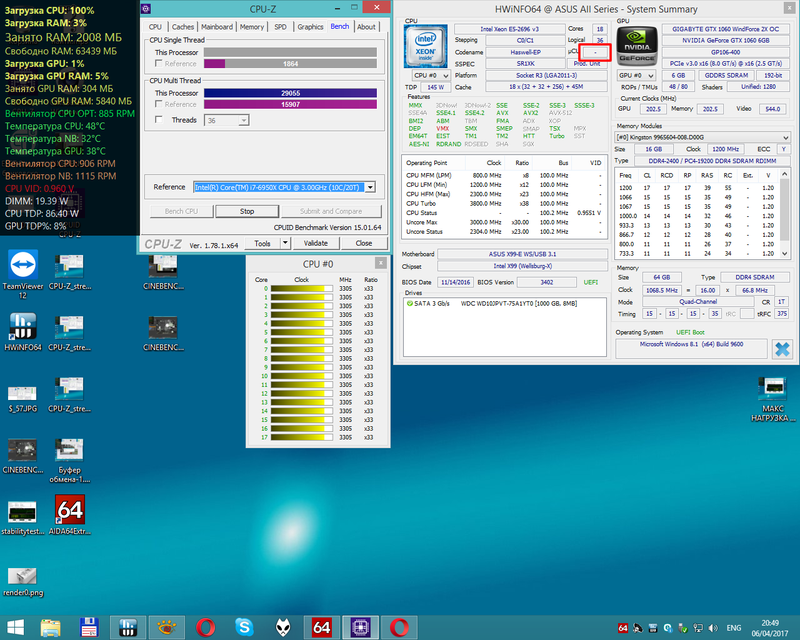The width and height of the screenshot is (800, 640).
Task: Switch to HWiNFO64 in the taskbar
Action: tap(128, 628)
